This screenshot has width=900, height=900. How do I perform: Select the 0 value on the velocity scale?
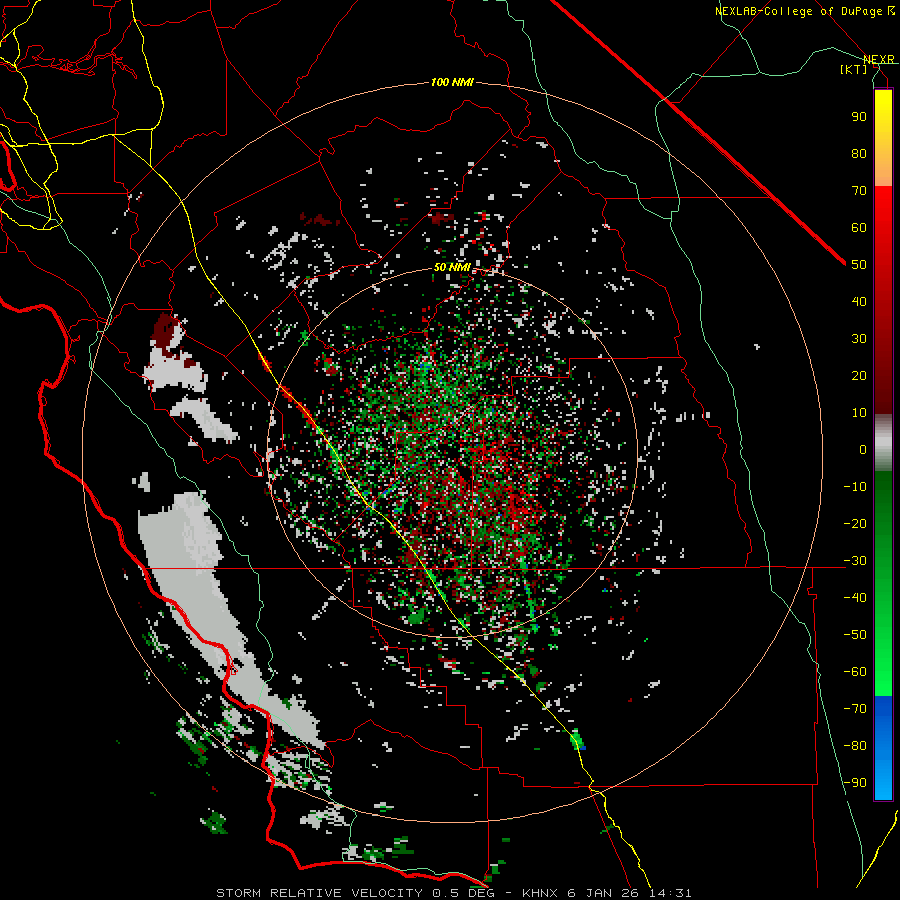(x=863, y=450)
